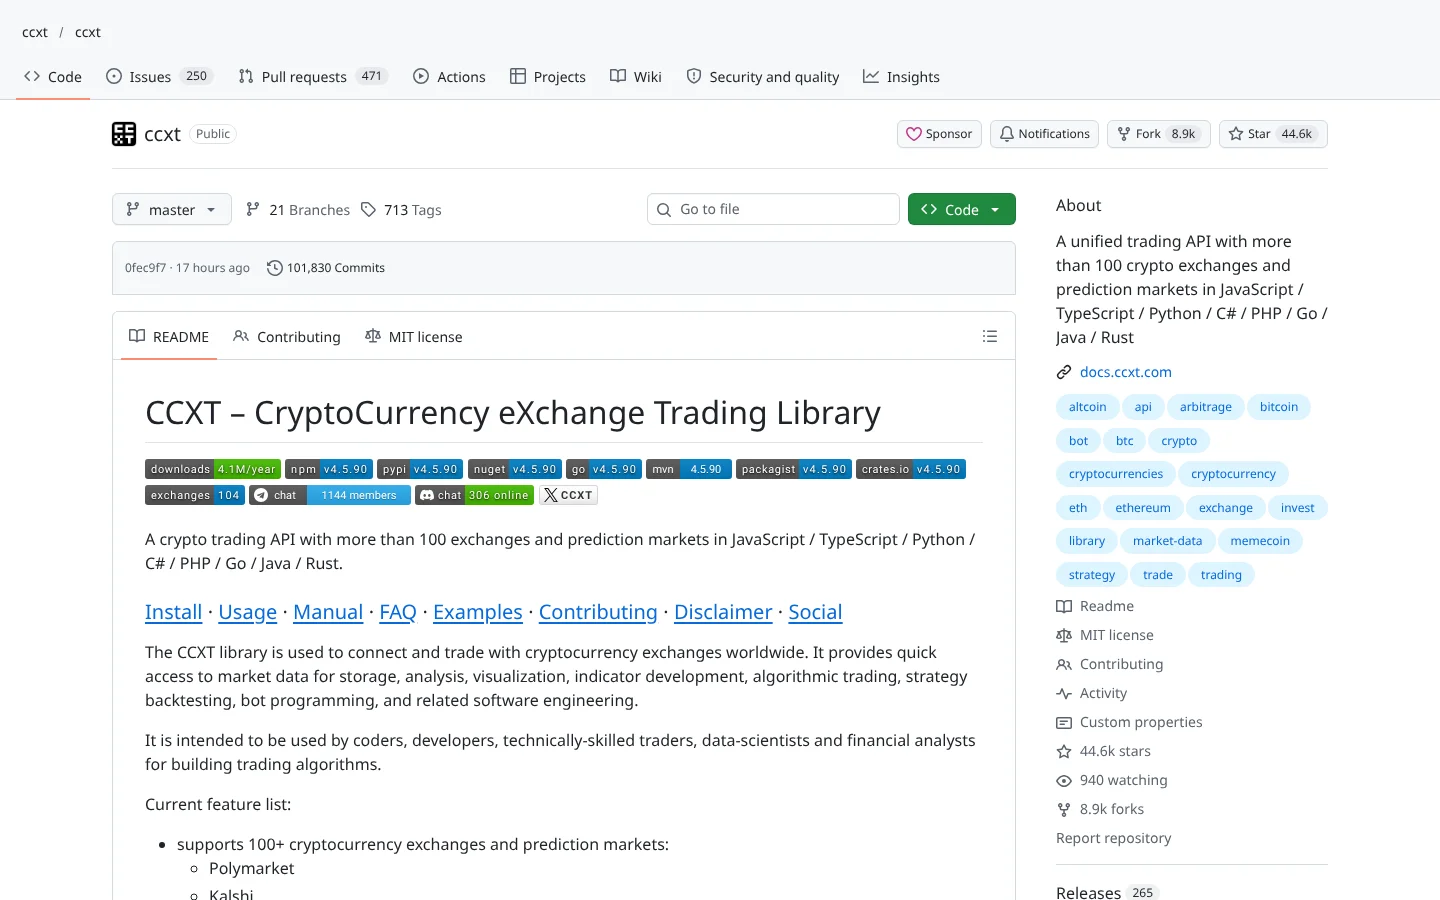Click the Discord chat 306 online badge

click(475, 495)
